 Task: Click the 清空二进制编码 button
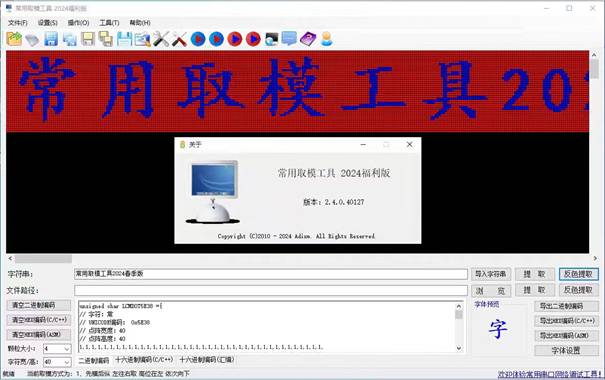(39, 305)
